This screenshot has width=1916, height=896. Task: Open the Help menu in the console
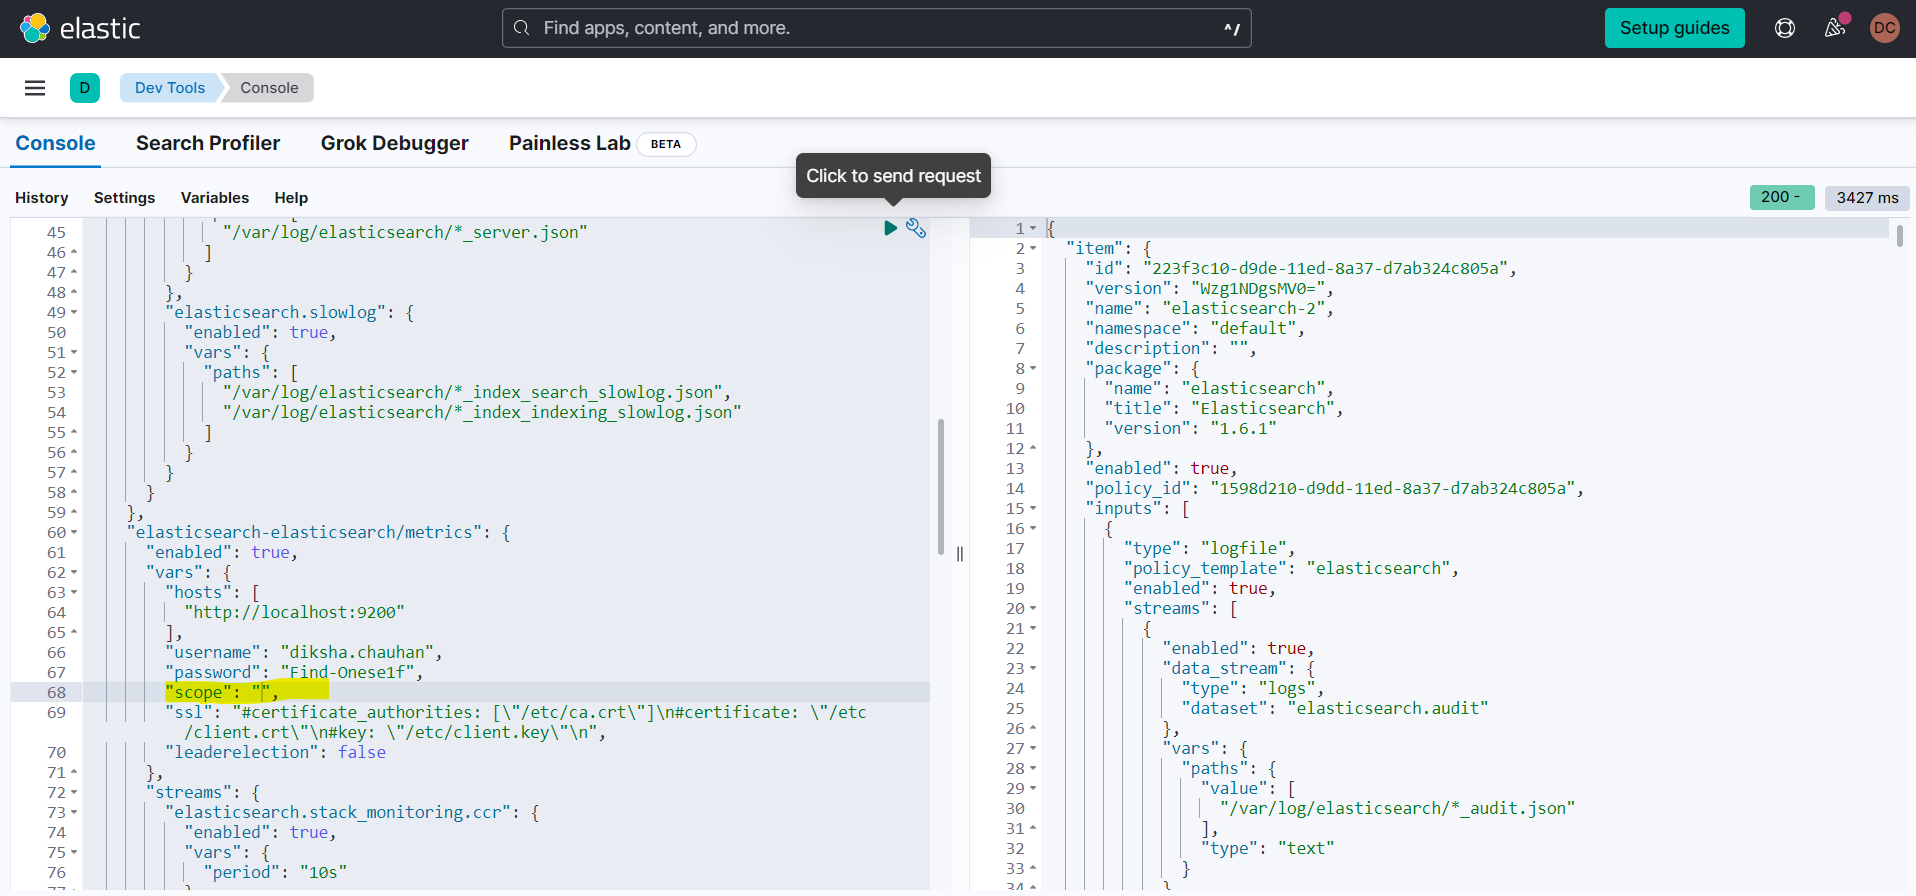(291, 198)
